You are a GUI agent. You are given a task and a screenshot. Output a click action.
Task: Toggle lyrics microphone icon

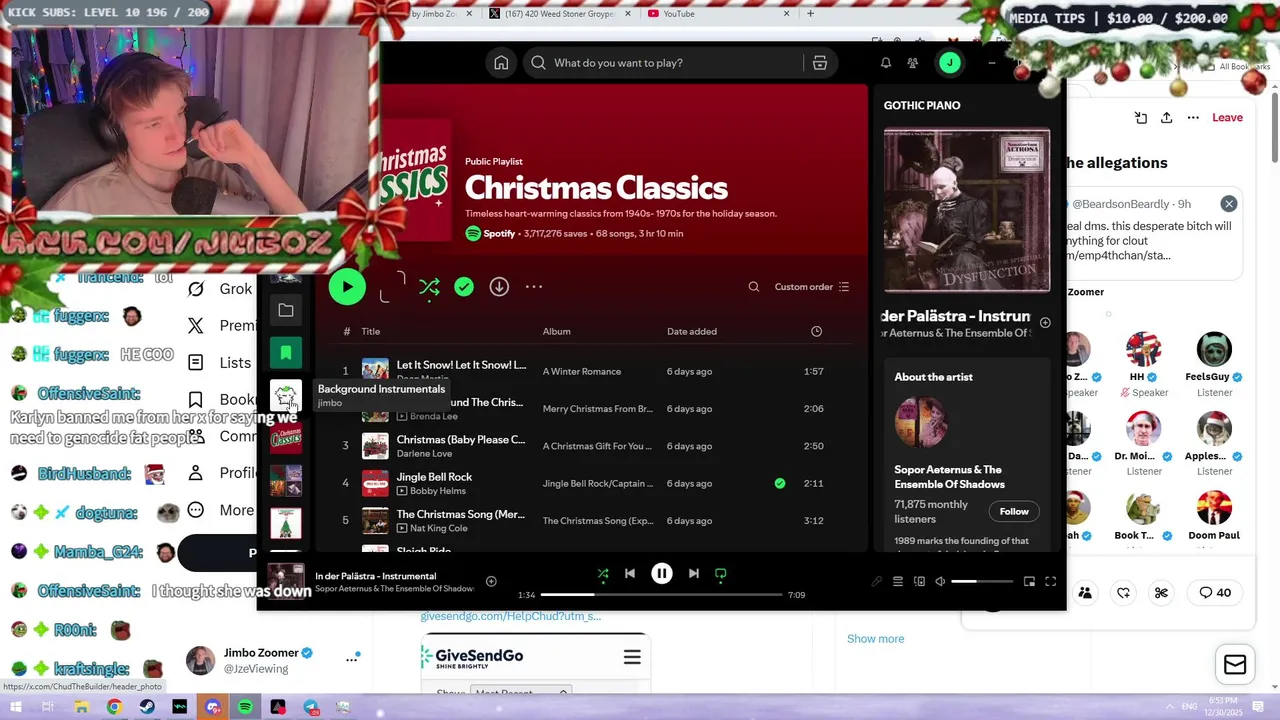click(x=877, y=581)
